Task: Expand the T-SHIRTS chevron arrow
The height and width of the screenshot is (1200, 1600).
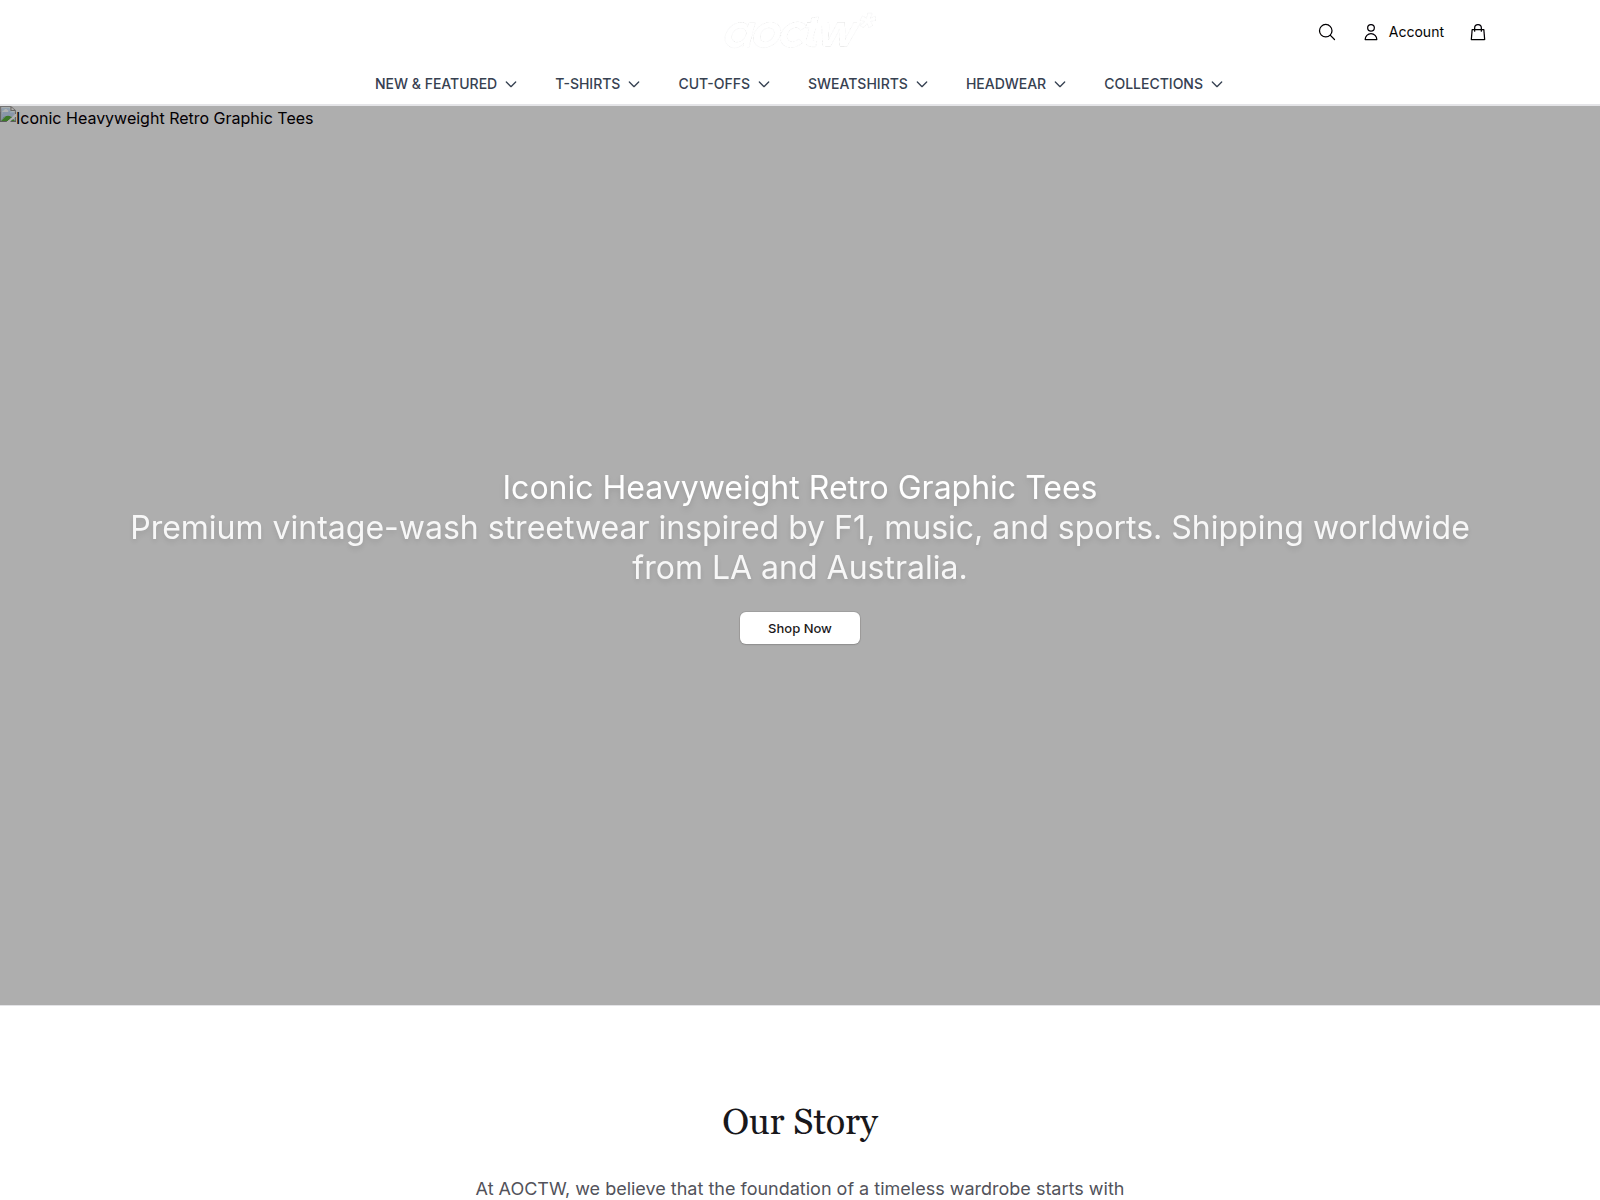Action: click(634, 84)
